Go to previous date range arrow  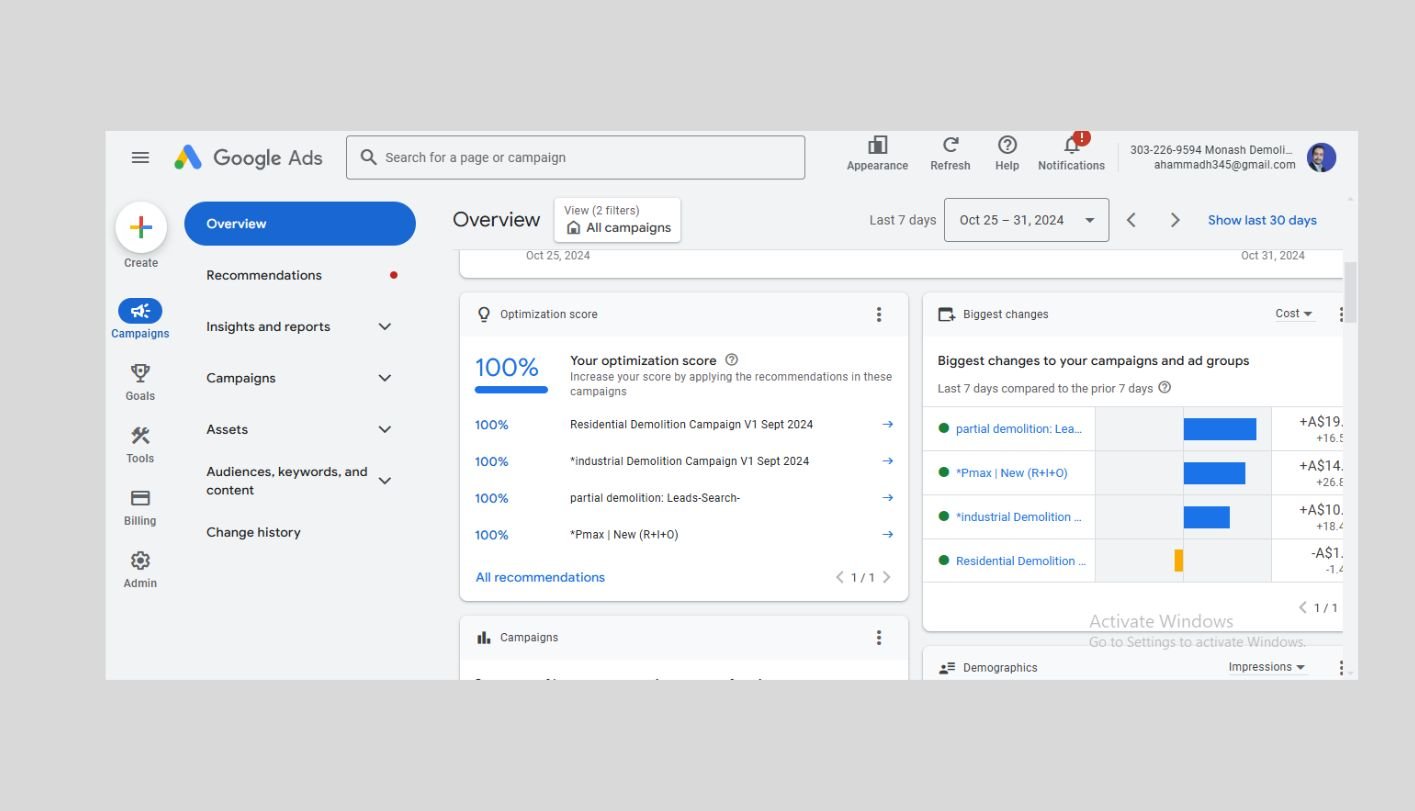pyautogui.click(x=1131, y=220)
